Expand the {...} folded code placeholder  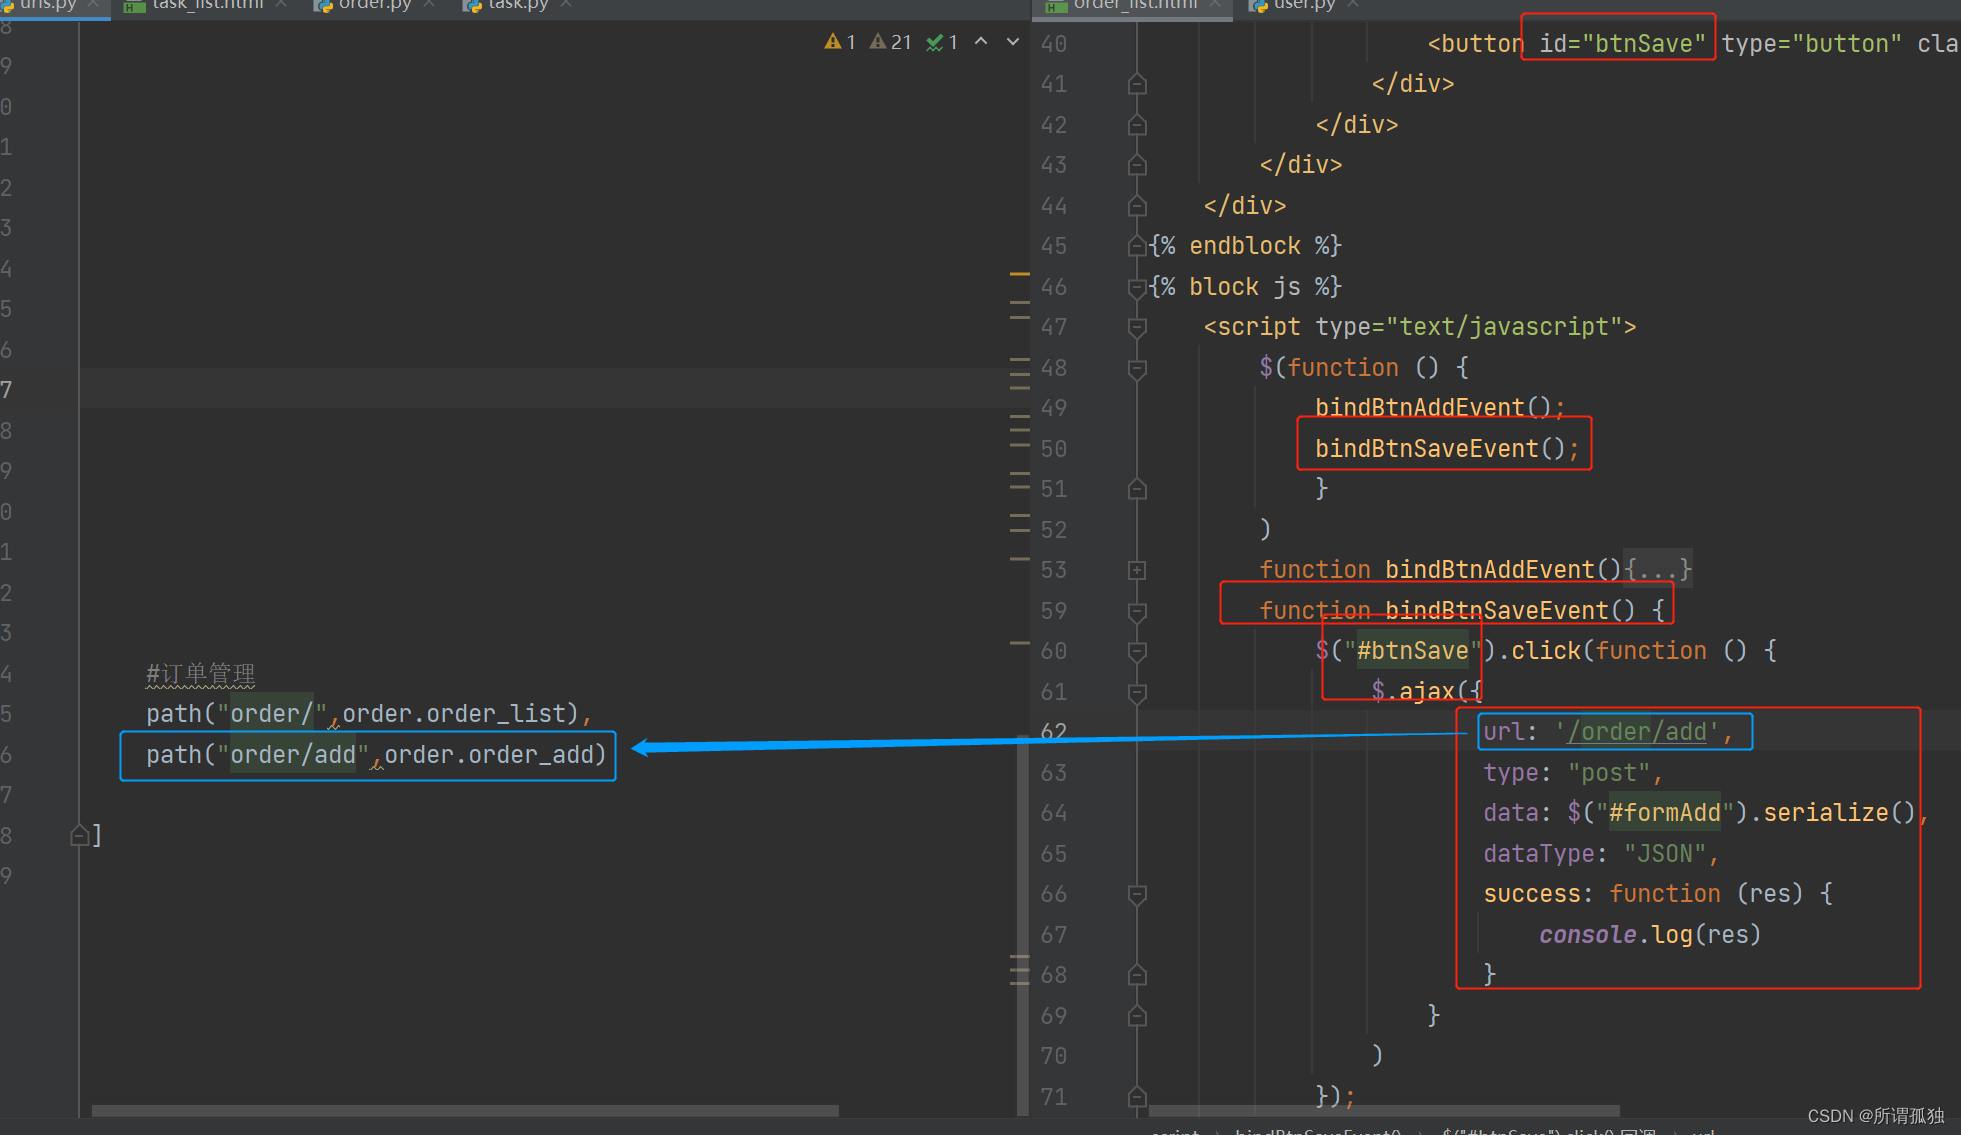click(1657, 570)
